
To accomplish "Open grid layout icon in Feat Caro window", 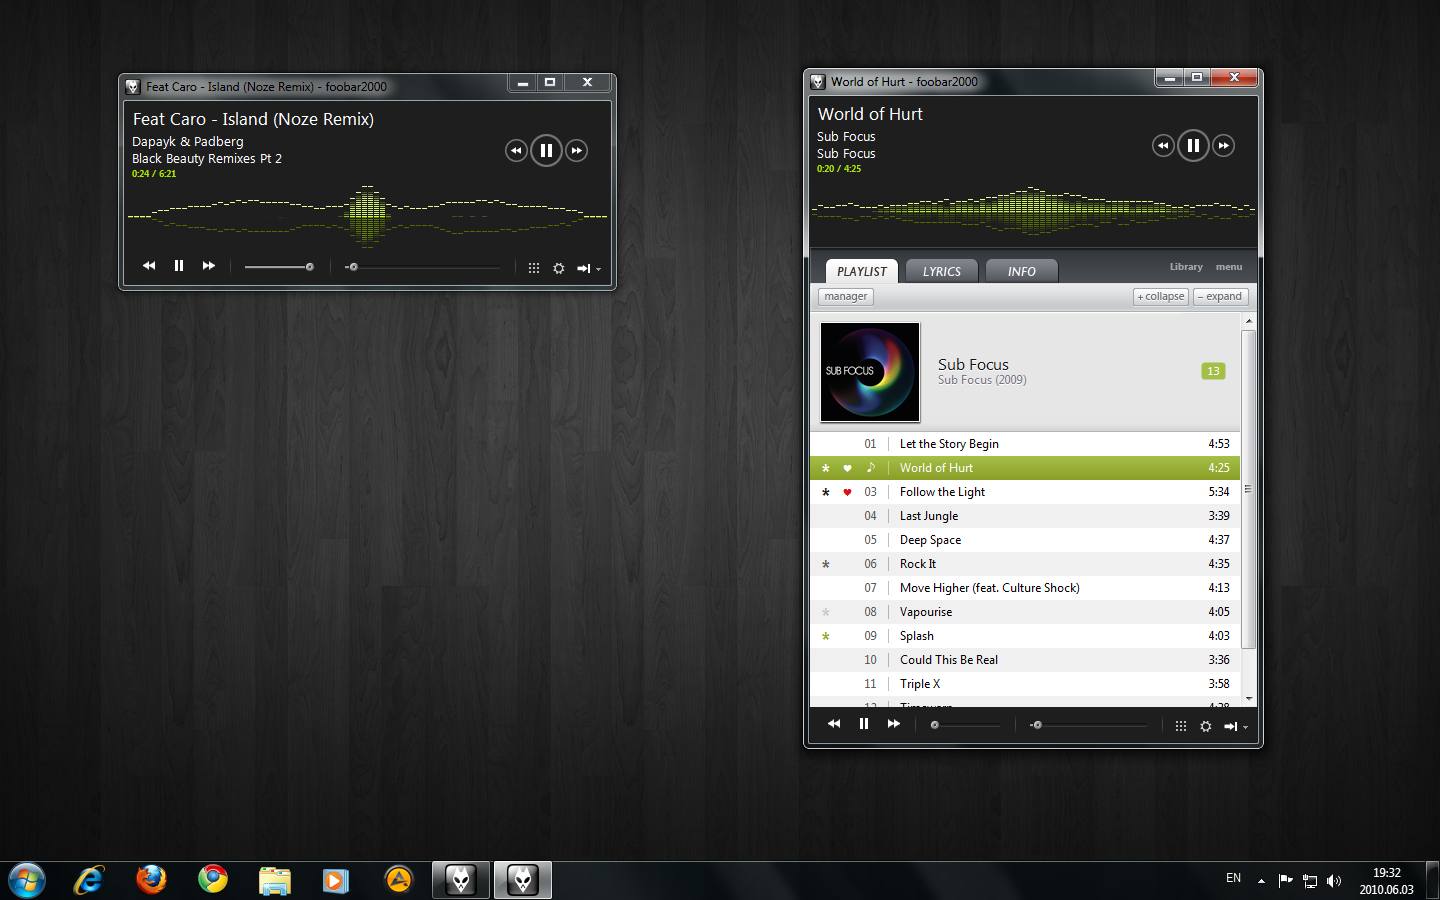I will (534, 268).
